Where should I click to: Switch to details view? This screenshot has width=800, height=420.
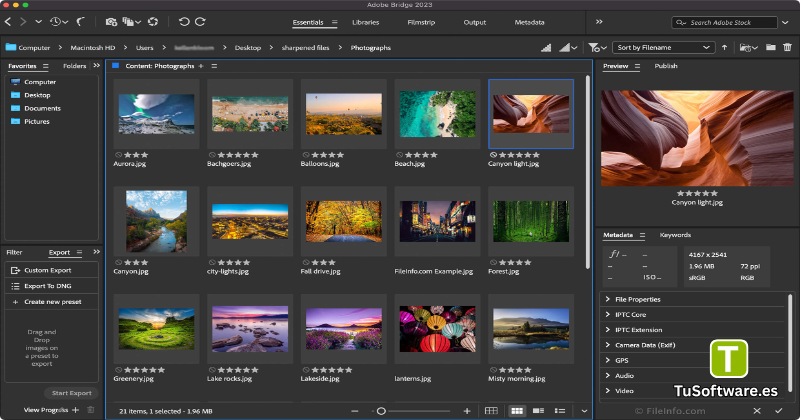click(538, 411)
